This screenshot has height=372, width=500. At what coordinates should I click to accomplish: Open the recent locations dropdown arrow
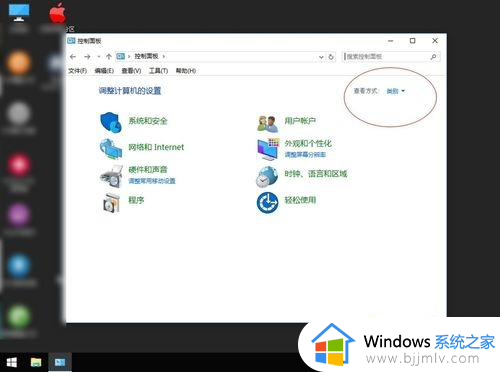99,57
